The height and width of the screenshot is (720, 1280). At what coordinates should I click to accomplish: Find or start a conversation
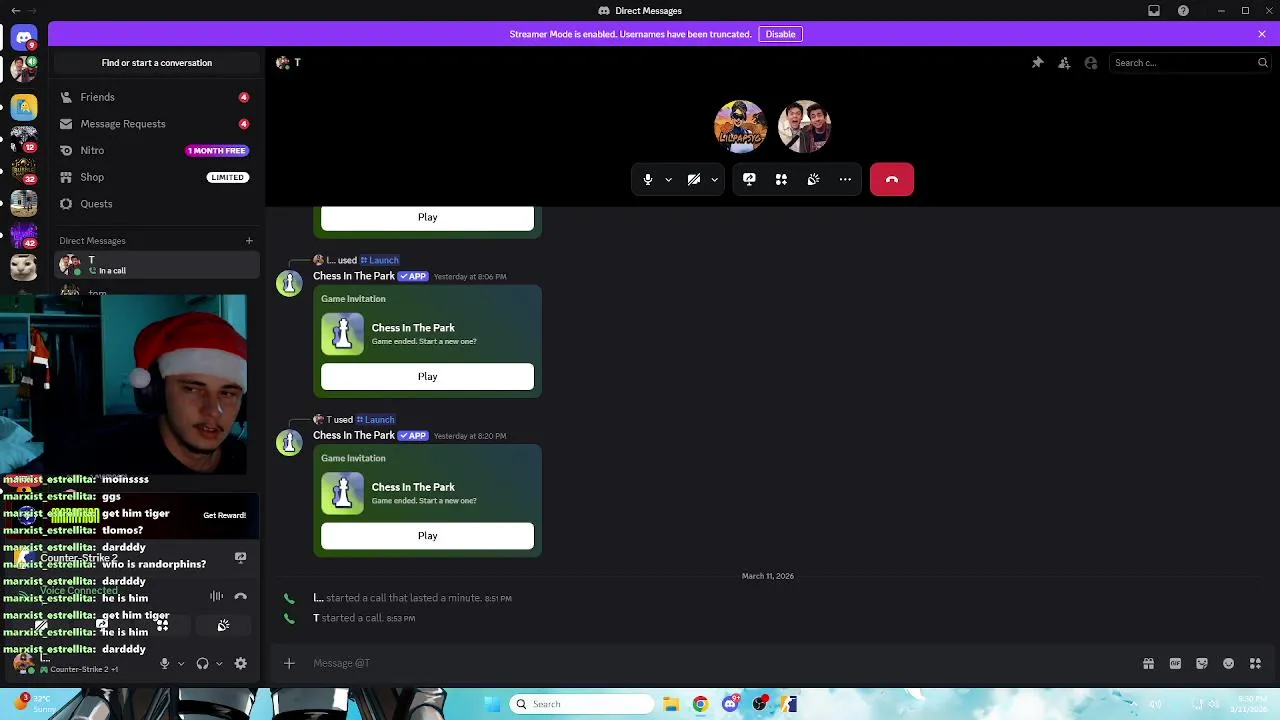point(157,63)
